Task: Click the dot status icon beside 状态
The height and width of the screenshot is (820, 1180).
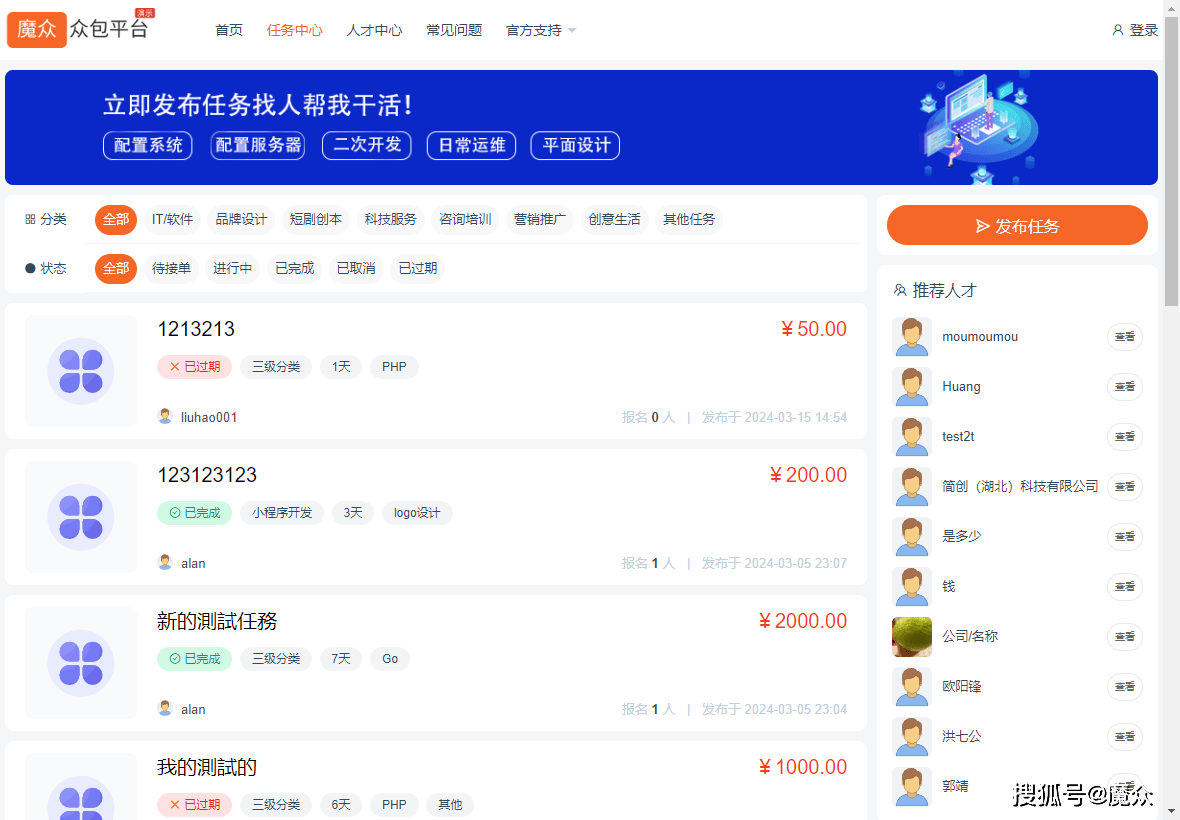Action: [30, 268]
